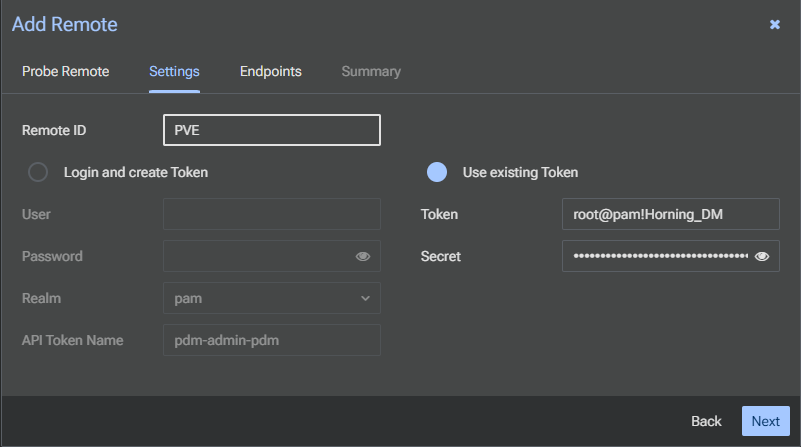Show the Secret with the eye icon
The width and height of the screenshot is (801, 447).
click(762, 256)
